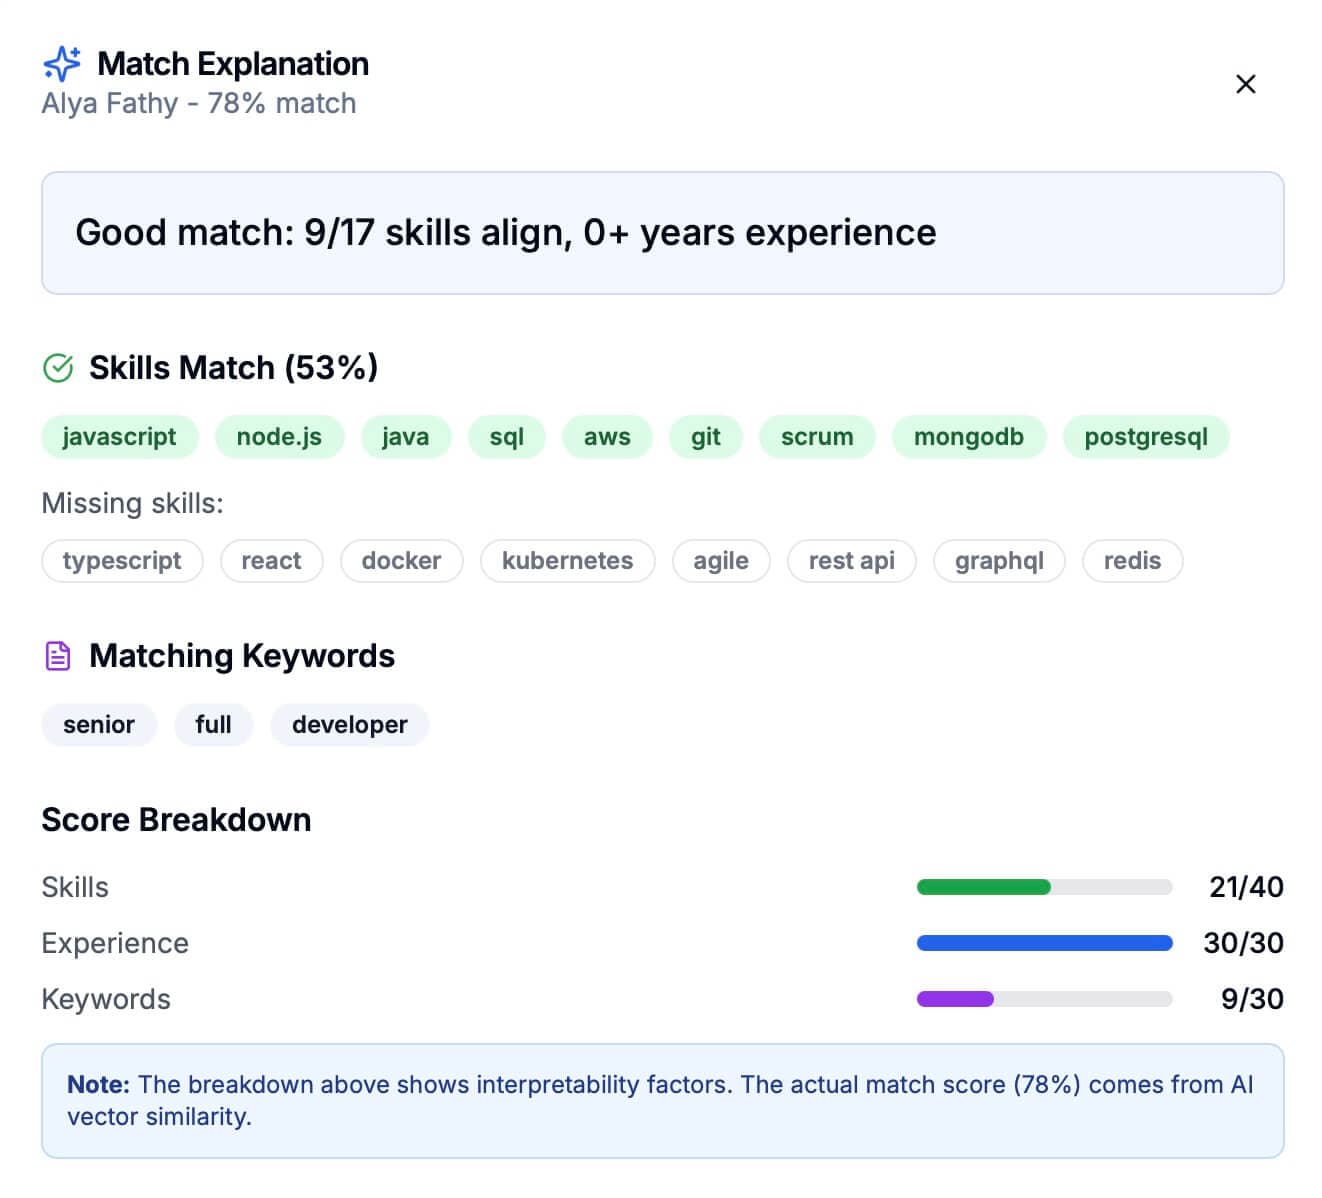The image size is (1322, 1198).
Task: Click the kubernetes missing skill chip
Action: tap(567, 561)
